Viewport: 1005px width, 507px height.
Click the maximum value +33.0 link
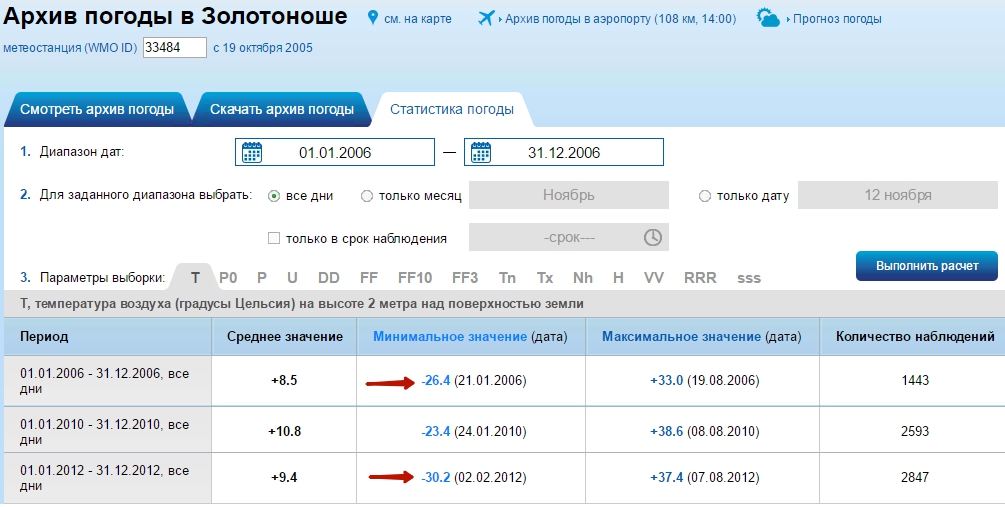tap(667, 381)
